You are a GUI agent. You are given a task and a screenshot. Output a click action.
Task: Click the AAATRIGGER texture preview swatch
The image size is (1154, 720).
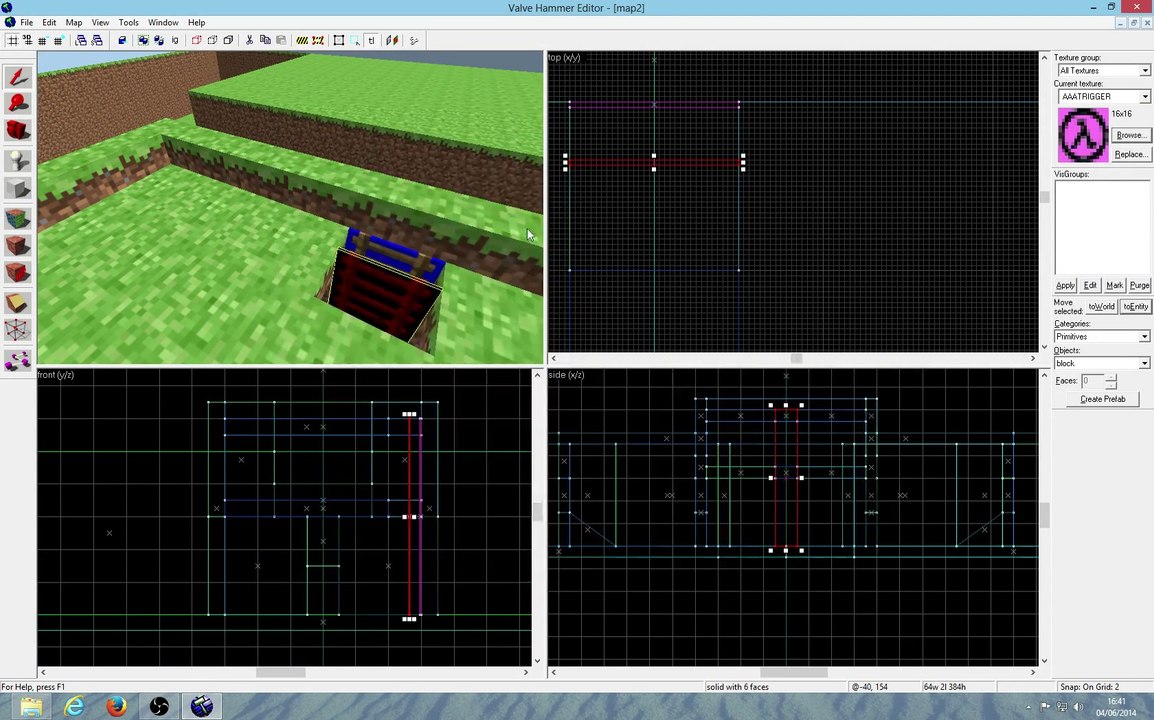(x=1083, y=135)
